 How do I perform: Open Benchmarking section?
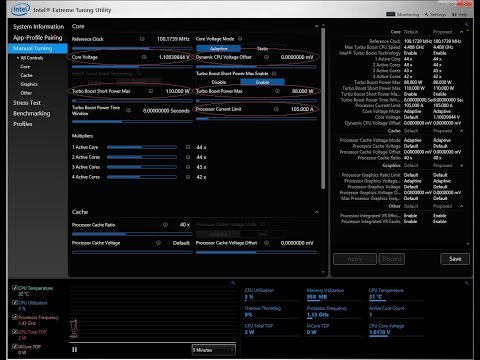(31, 114)
